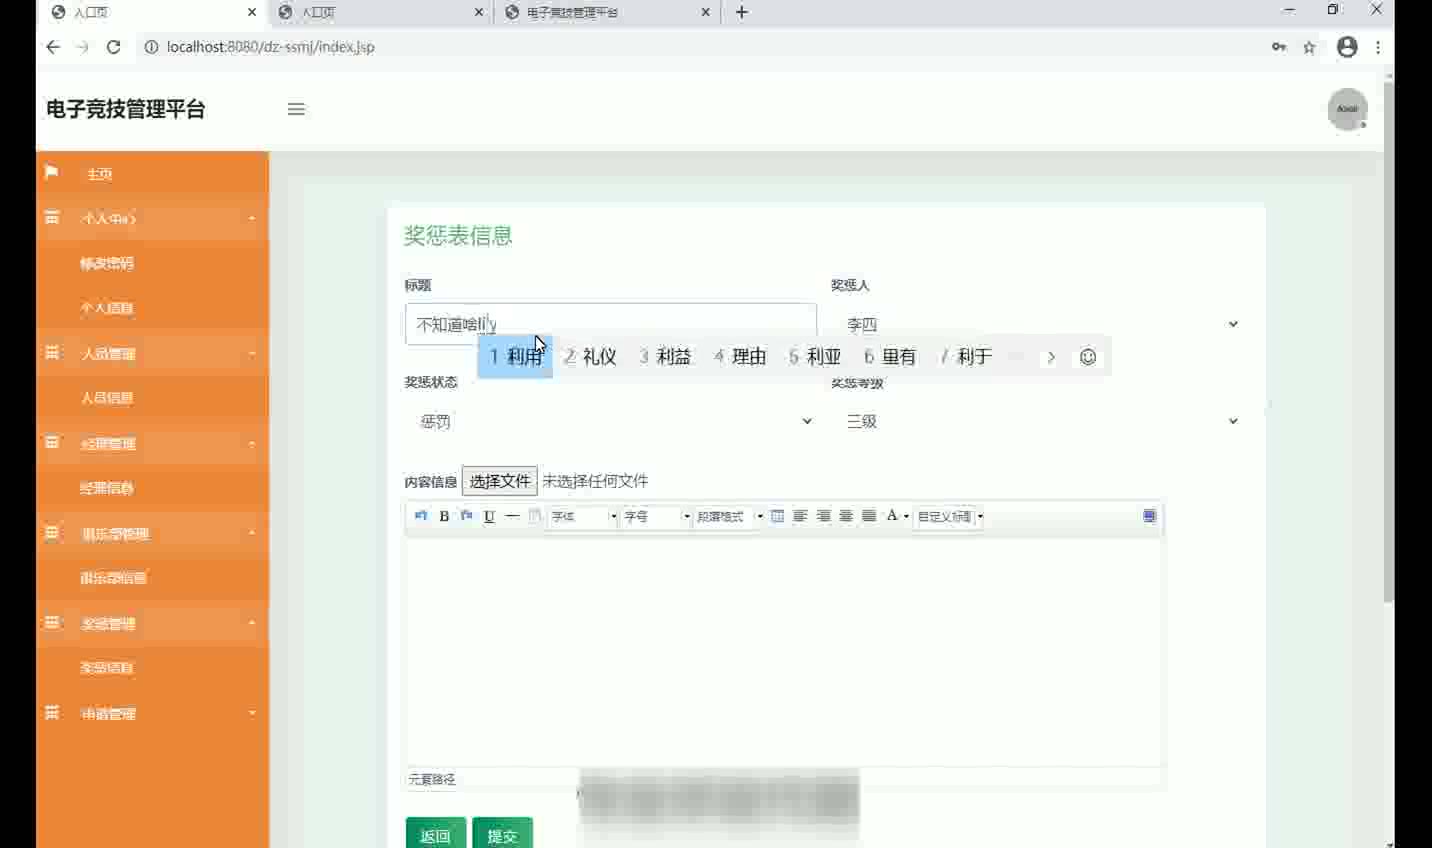Expand the 申请管理 menu arrow
The height and width of the screenshot is (848, 1432).
[x=252, y=713]
